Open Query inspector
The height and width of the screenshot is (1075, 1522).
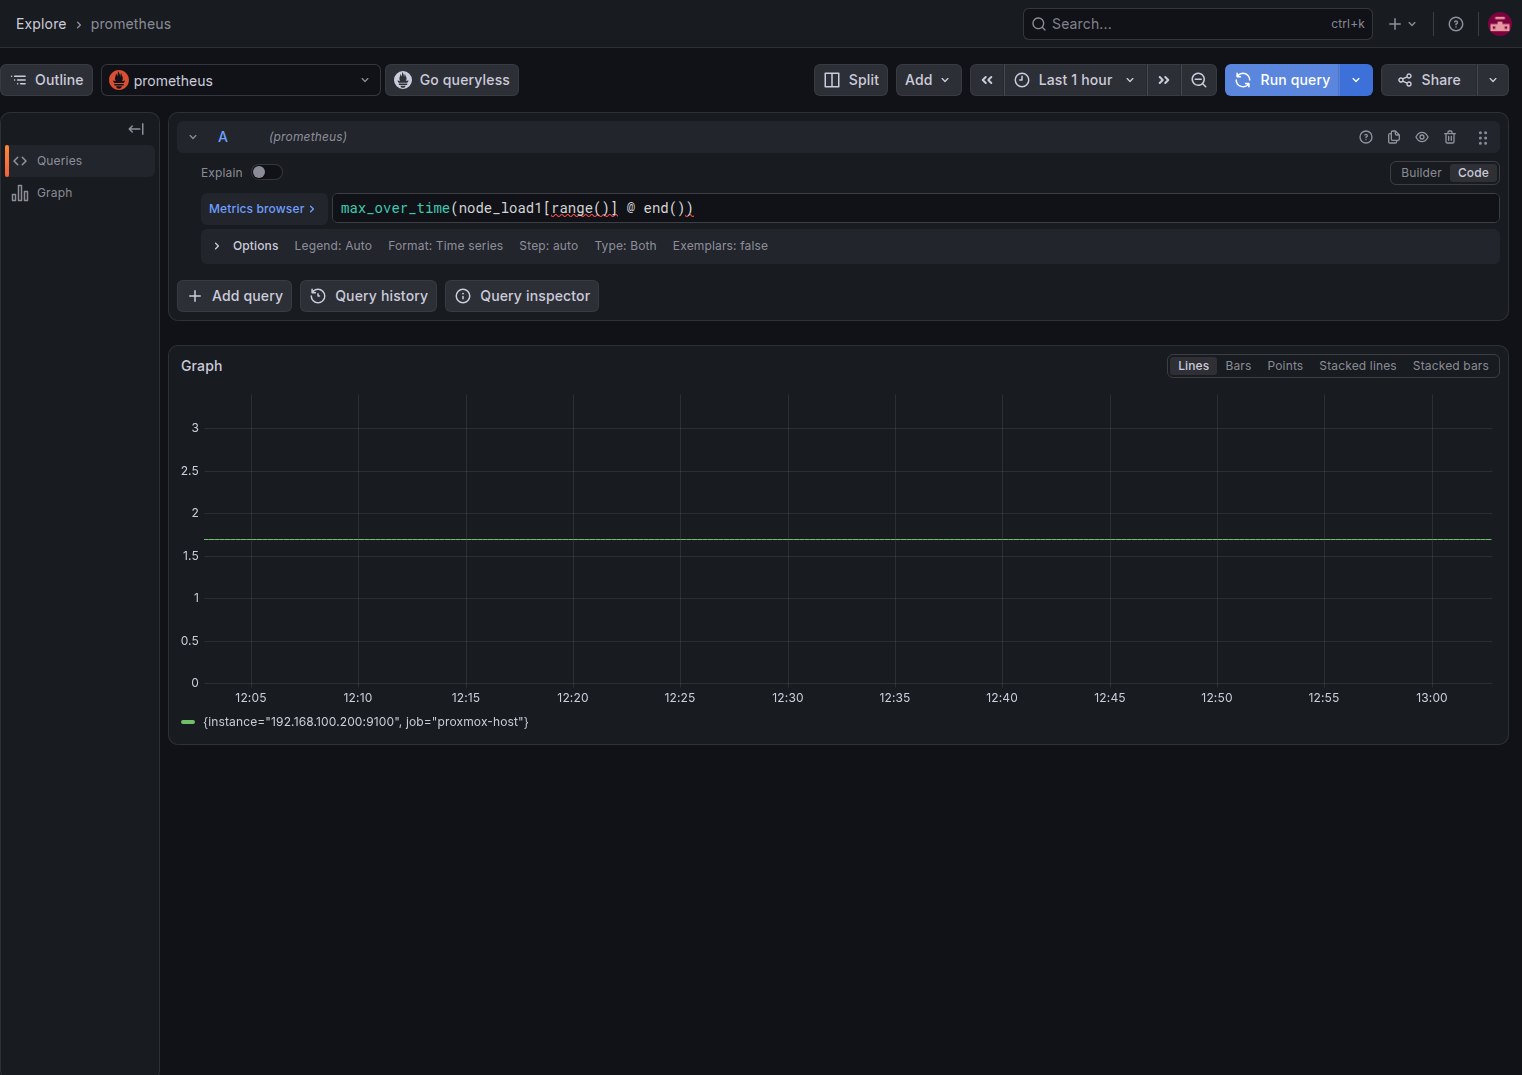pyautogui.click(x=522, y=296)
